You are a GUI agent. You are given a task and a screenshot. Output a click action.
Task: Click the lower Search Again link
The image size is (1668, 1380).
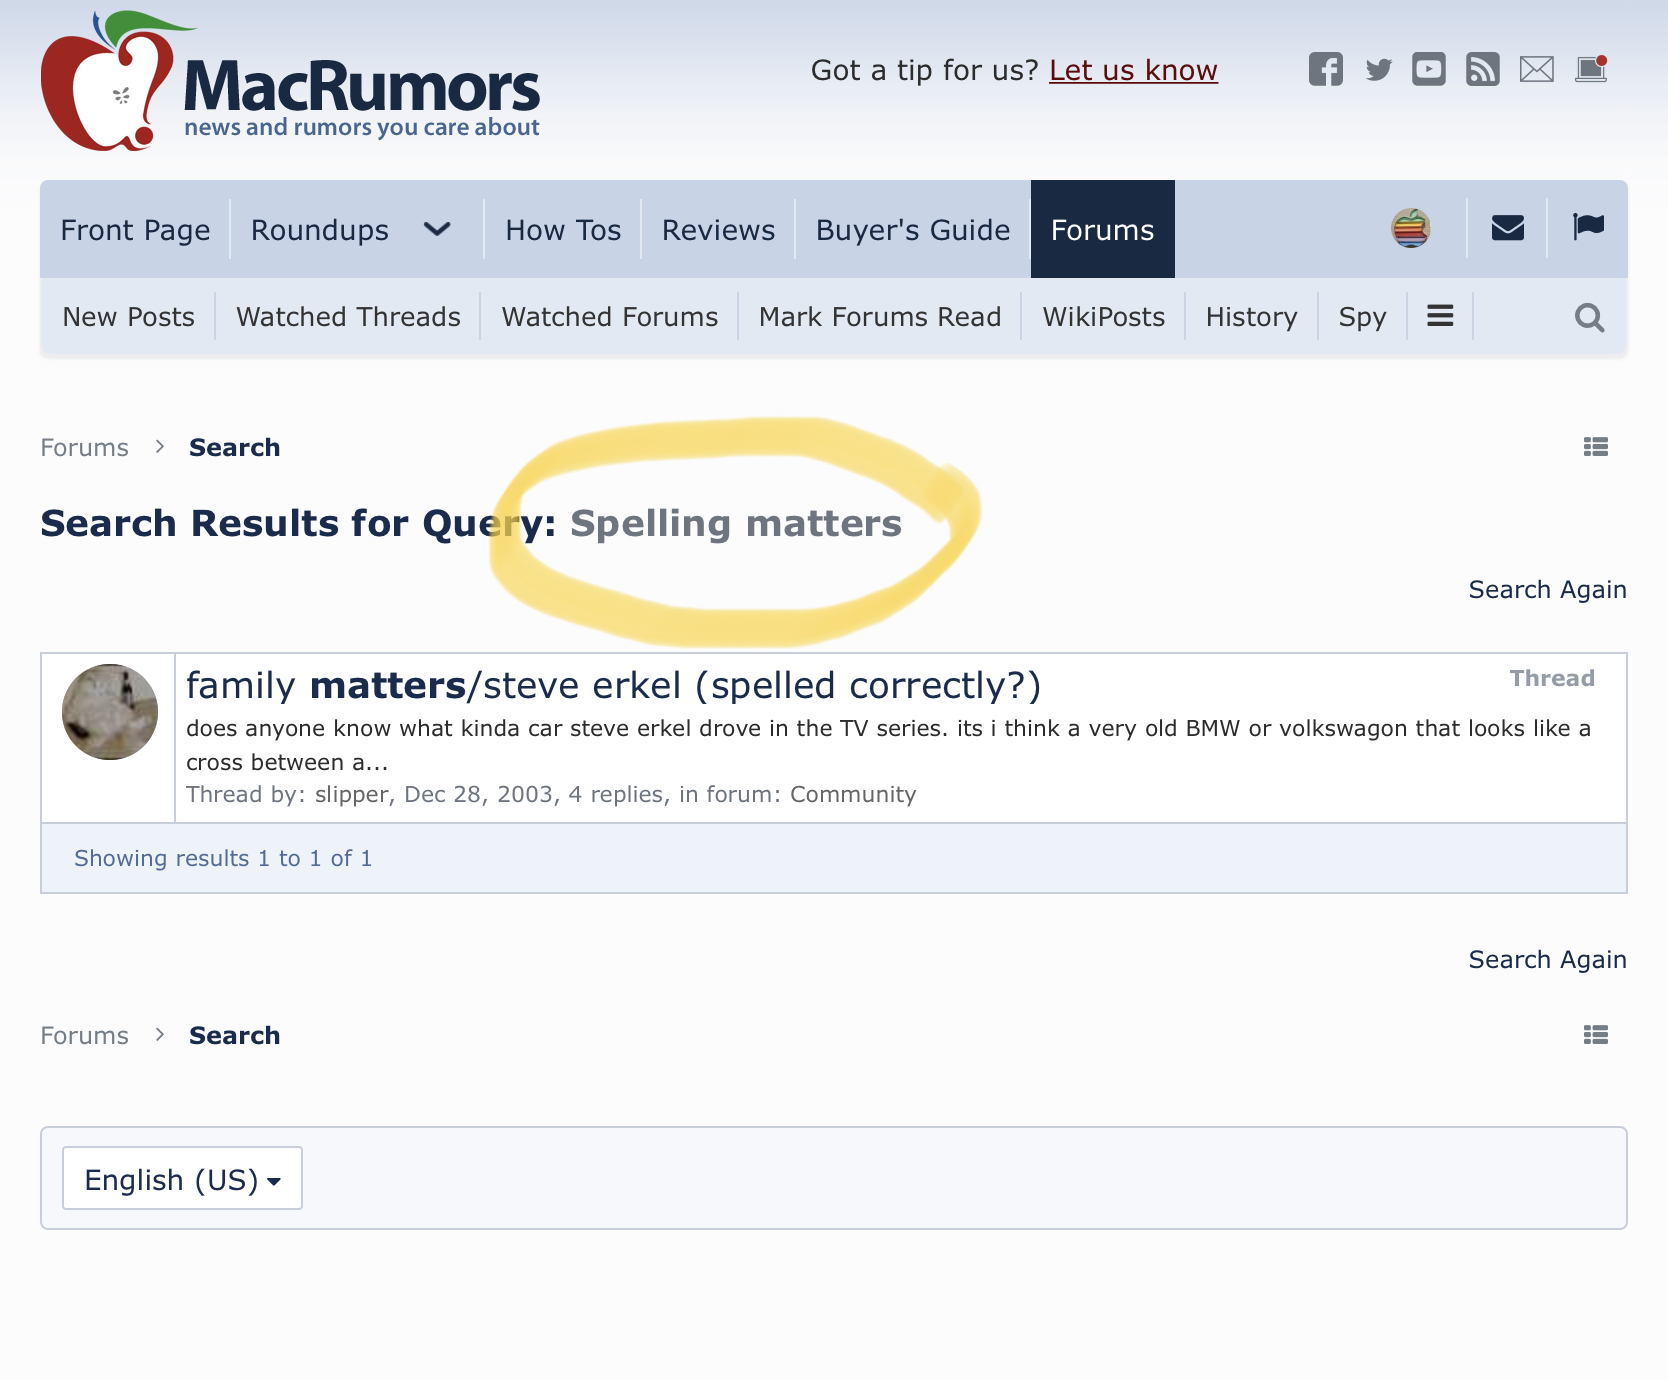tap(1547, 960)
